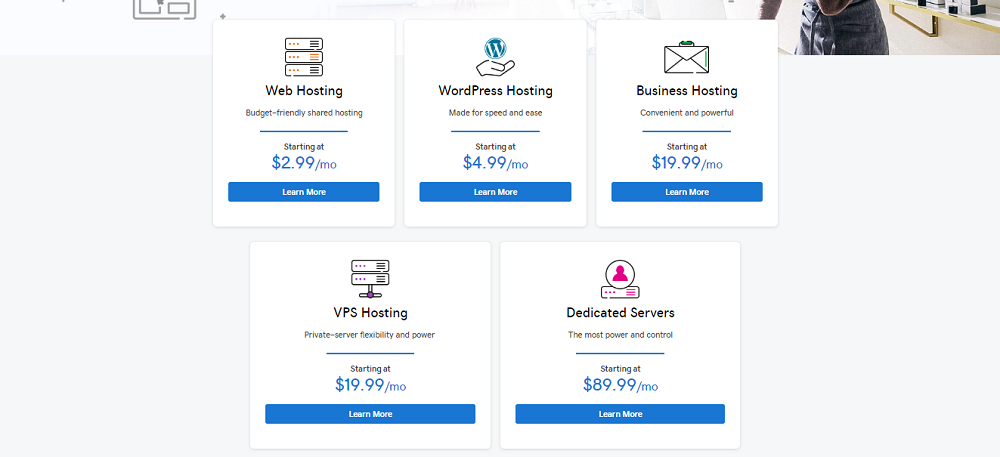Open Learn More for Business Hosting
The image size is (1000, 457).
pos(687,192)
